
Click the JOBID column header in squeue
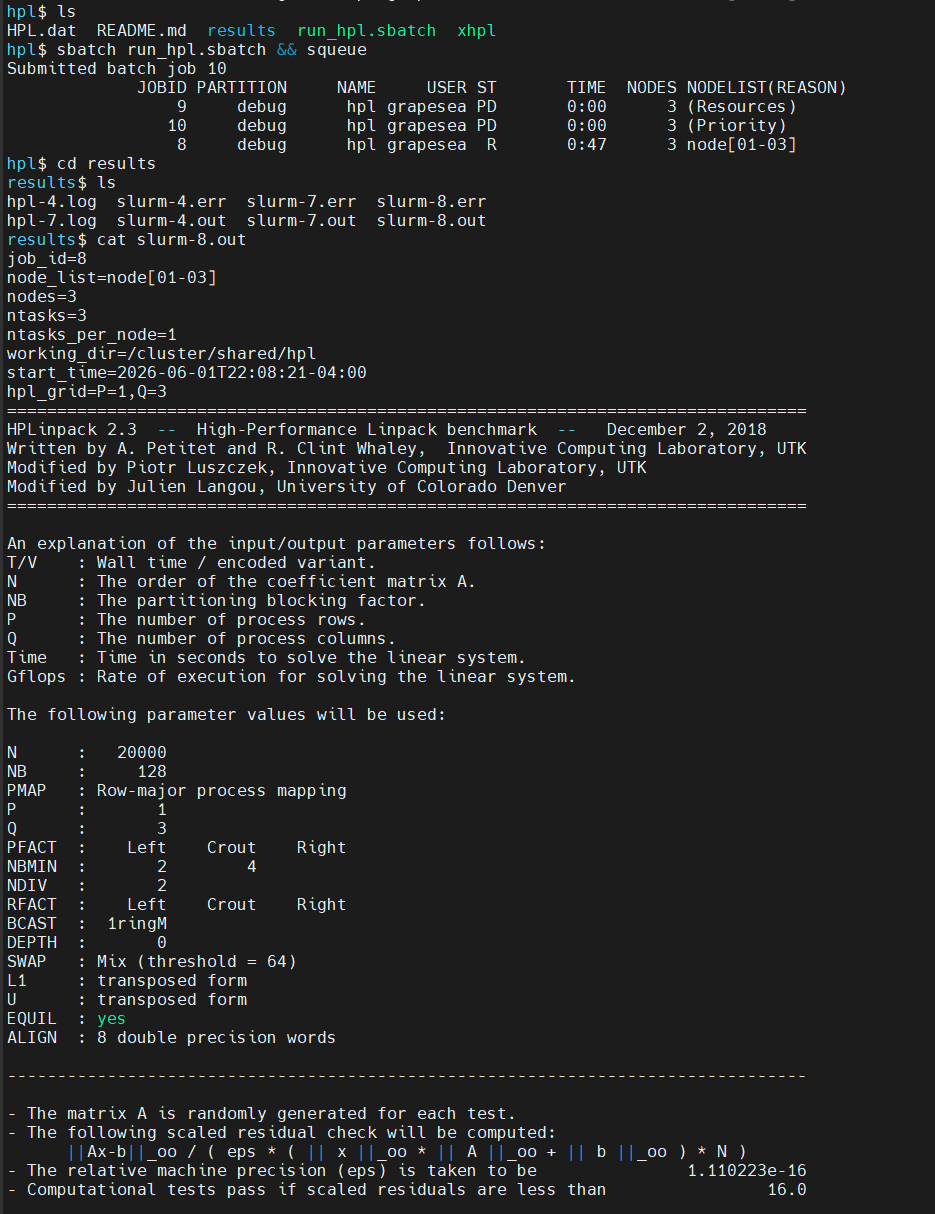[162, 88]
